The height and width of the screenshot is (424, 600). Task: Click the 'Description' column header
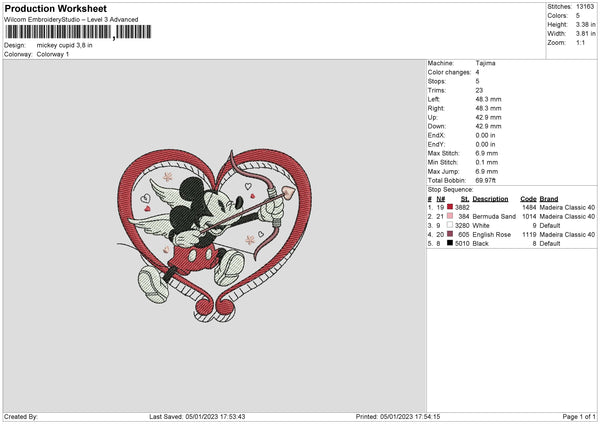[x=490, y=199]
